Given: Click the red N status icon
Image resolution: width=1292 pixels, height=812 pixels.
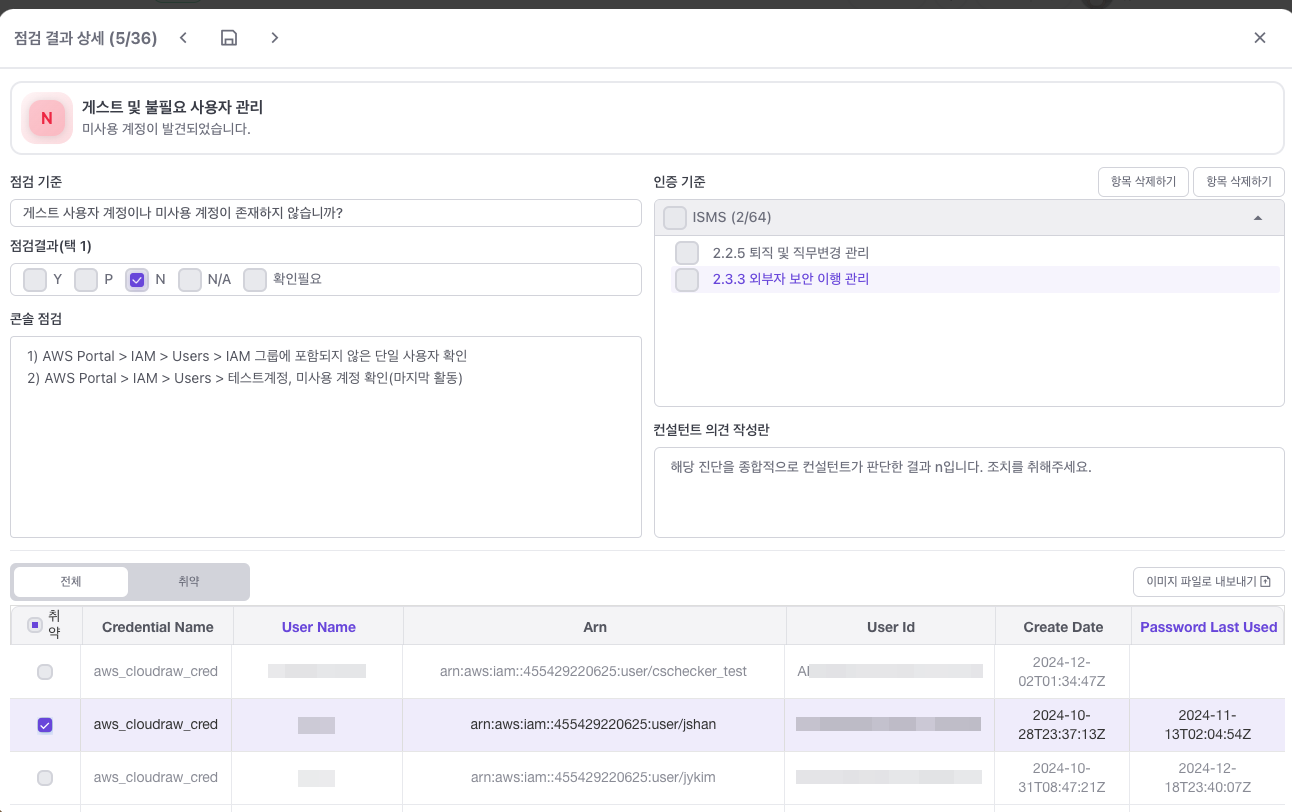Looking at the screenshot, I should [47, 118].
